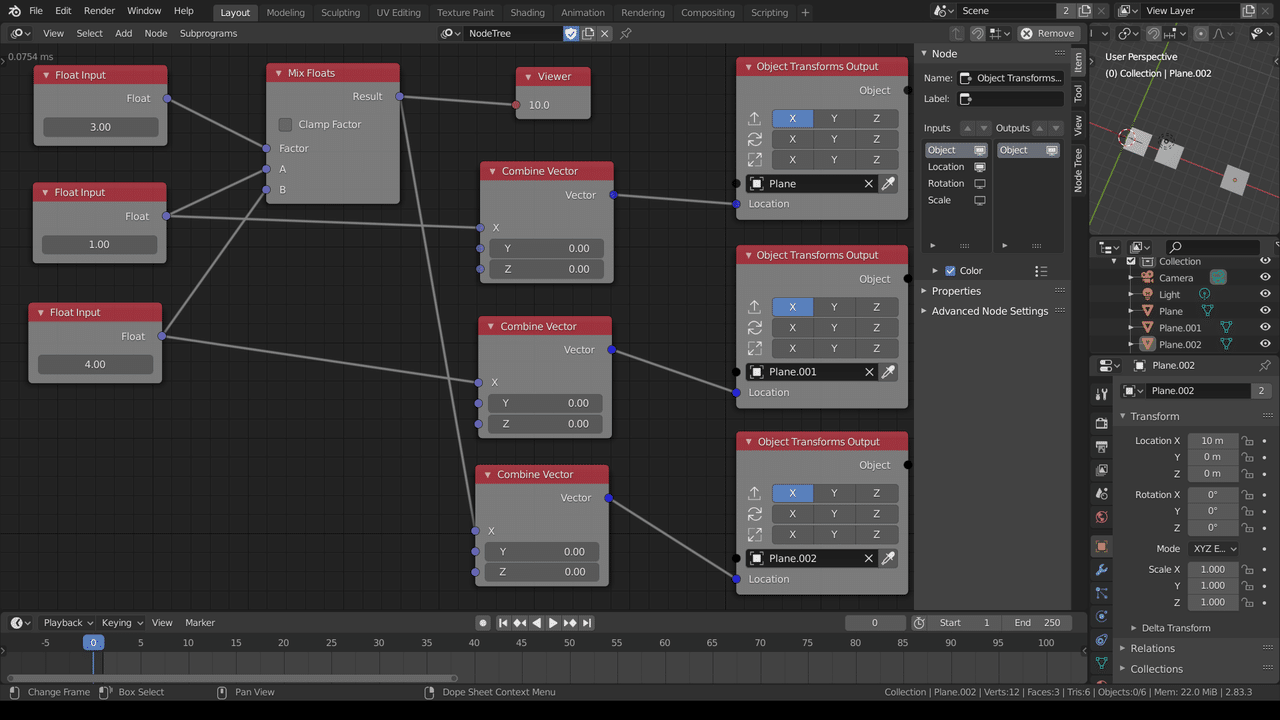Image resolution: width=1280 pixels, height=720 pixels.
Task: Open the Node Tree sidebar tab
Action: [x=1078, y=170]
